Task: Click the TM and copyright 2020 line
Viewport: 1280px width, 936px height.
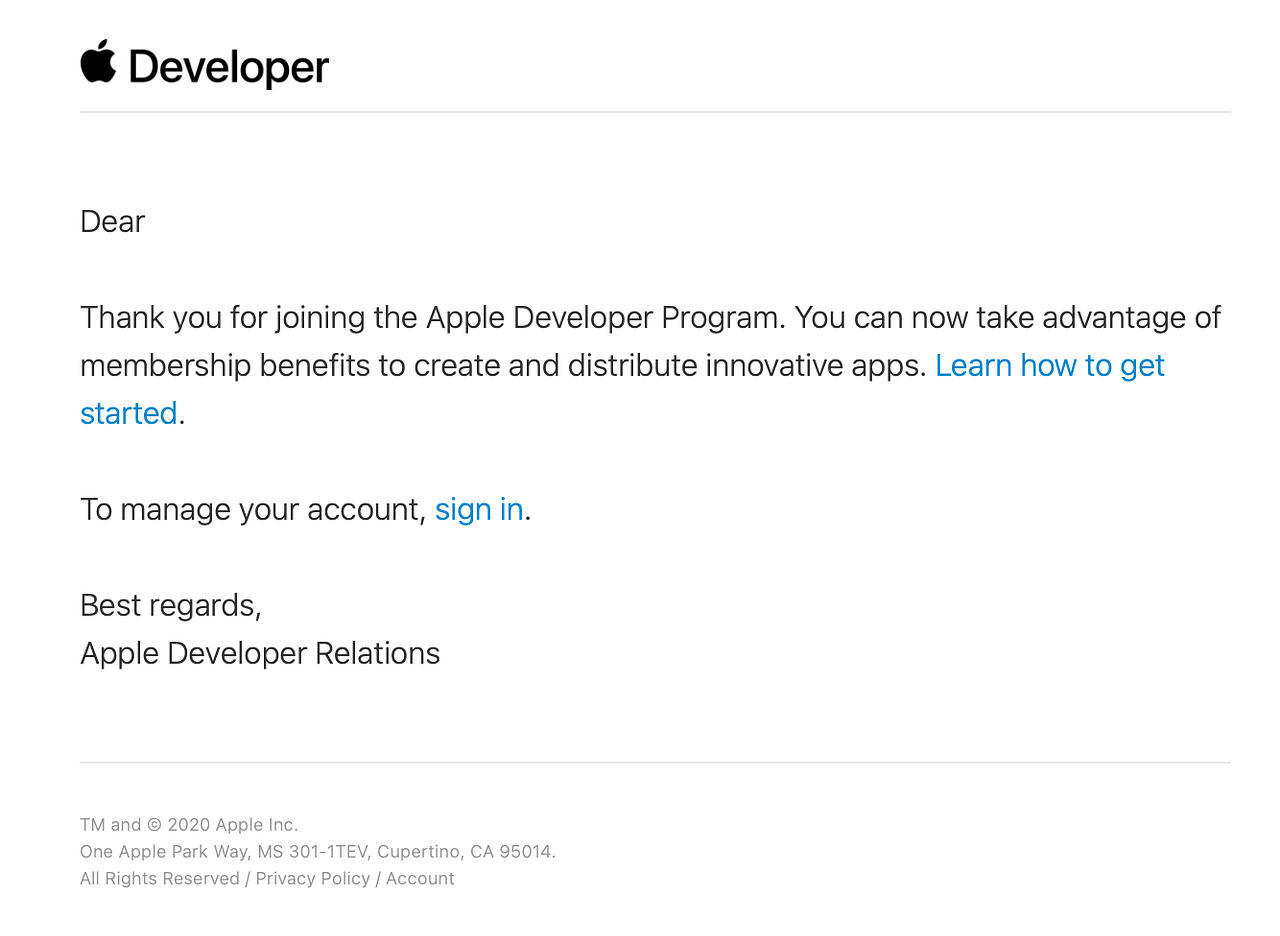Action: click(188, 824)
